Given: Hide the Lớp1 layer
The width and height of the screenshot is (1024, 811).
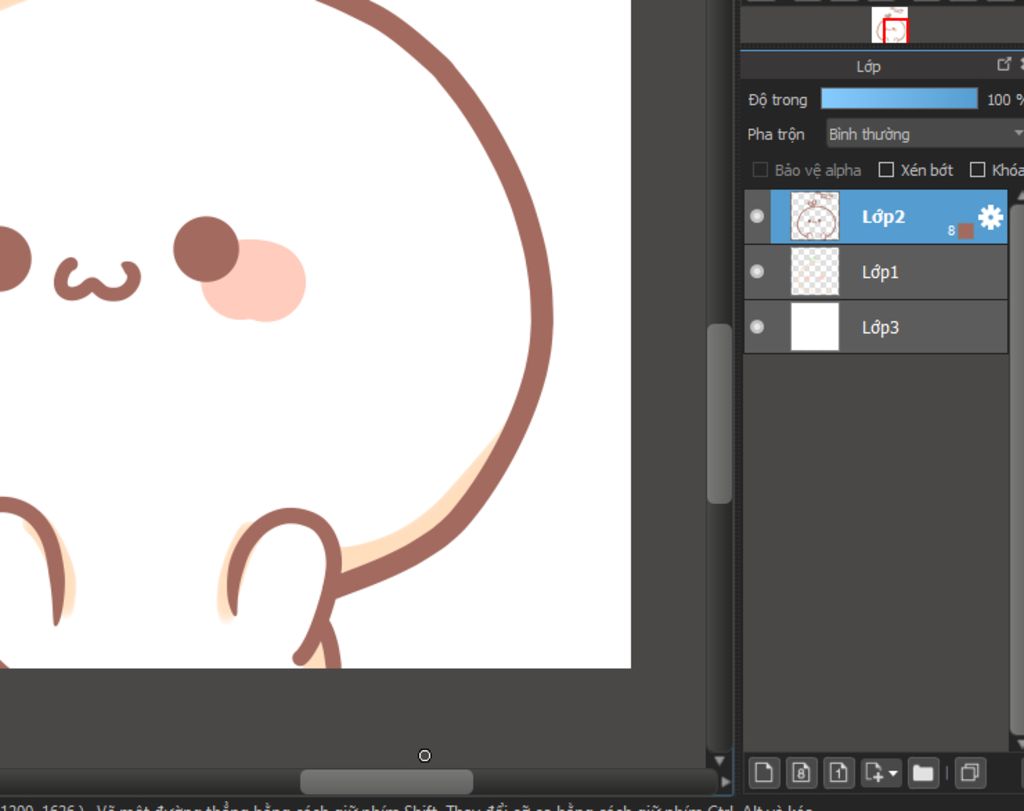Looking at the screenshot, I should tap(758, 271).
